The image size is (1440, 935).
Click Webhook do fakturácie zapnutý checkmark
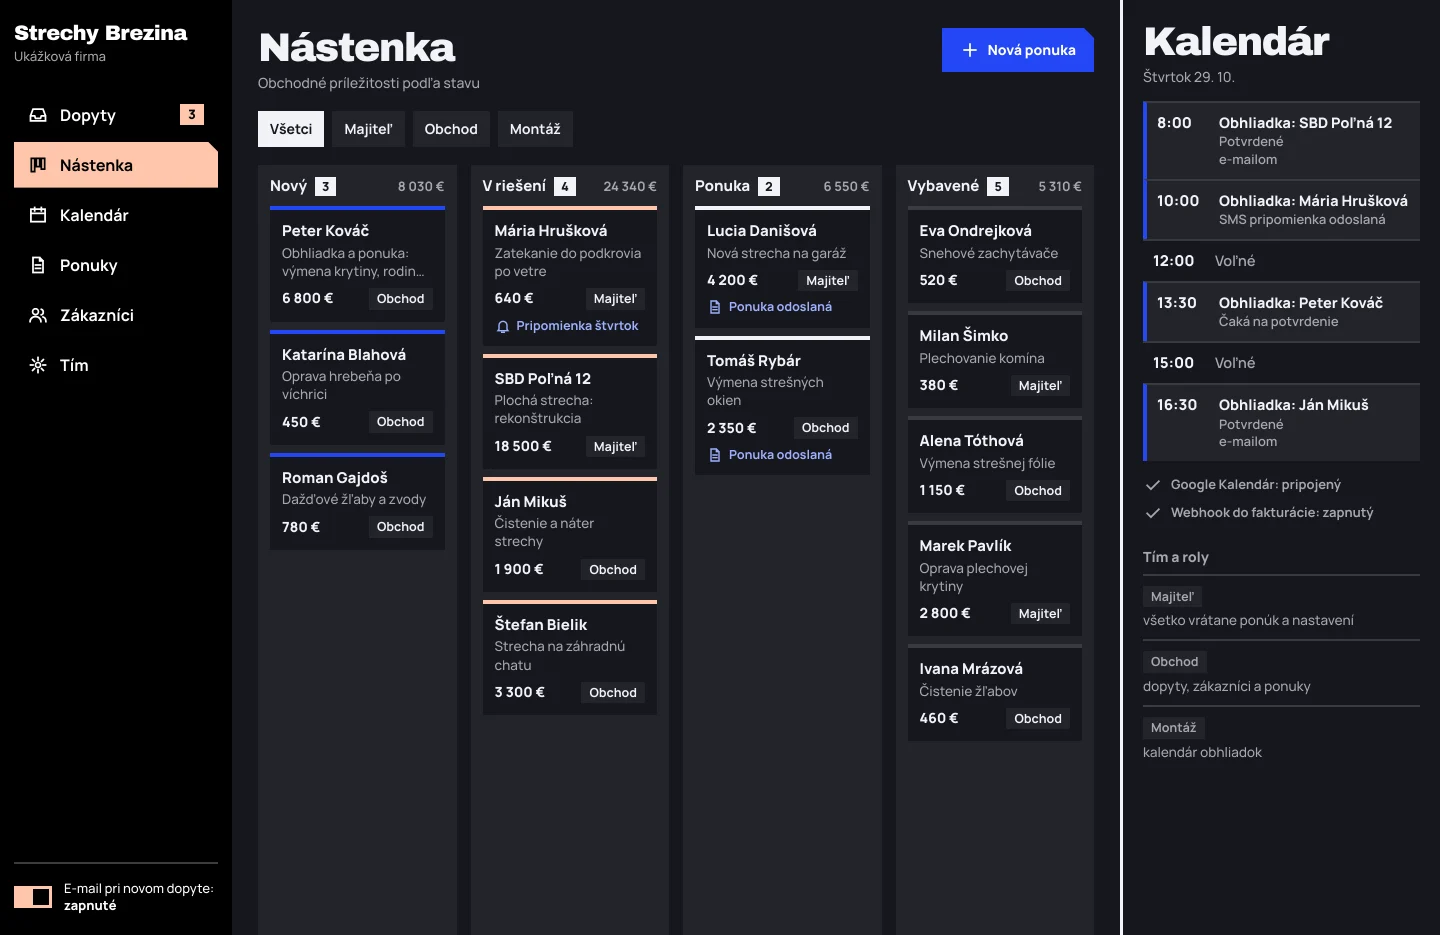point(1153,513)
